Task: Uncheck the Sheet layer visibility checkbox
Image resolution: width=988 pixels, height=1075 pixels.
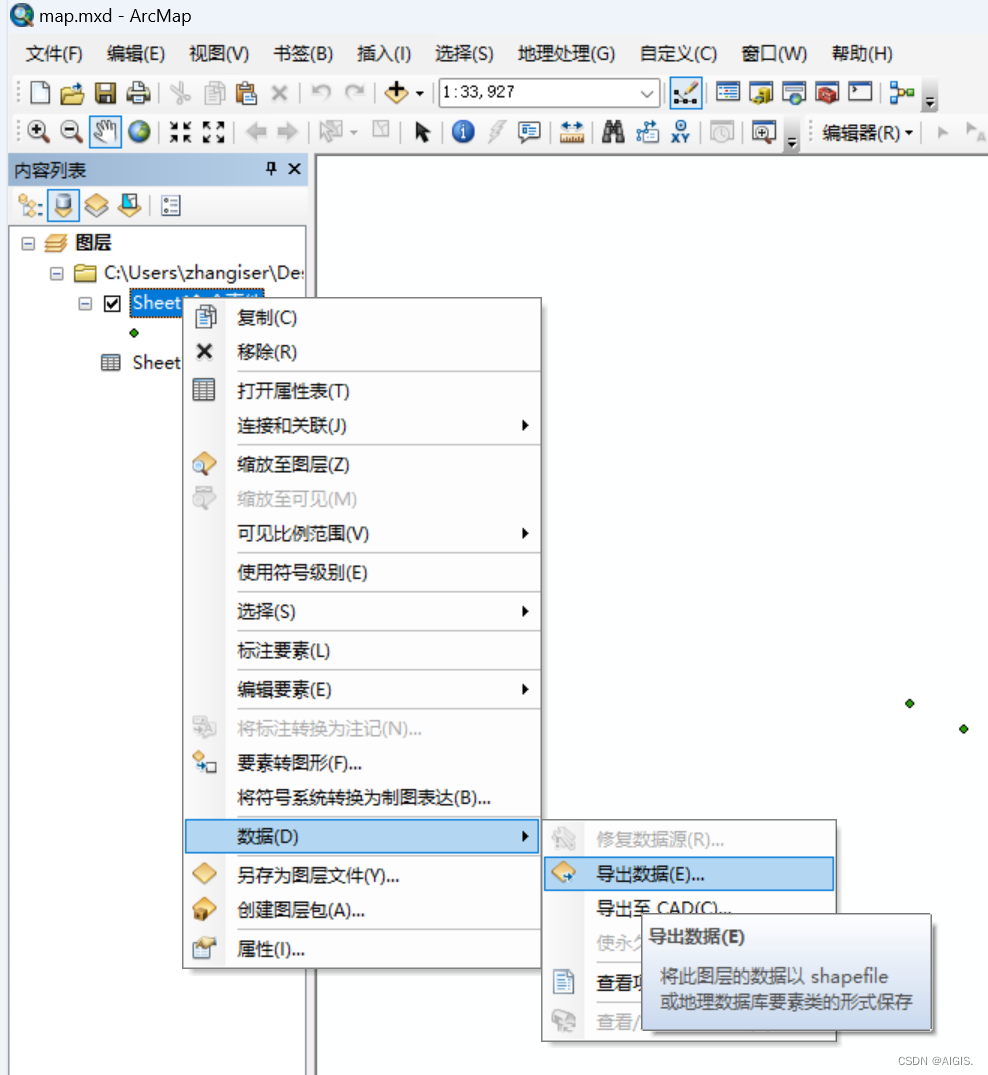Action: click(x=112, y=304)
